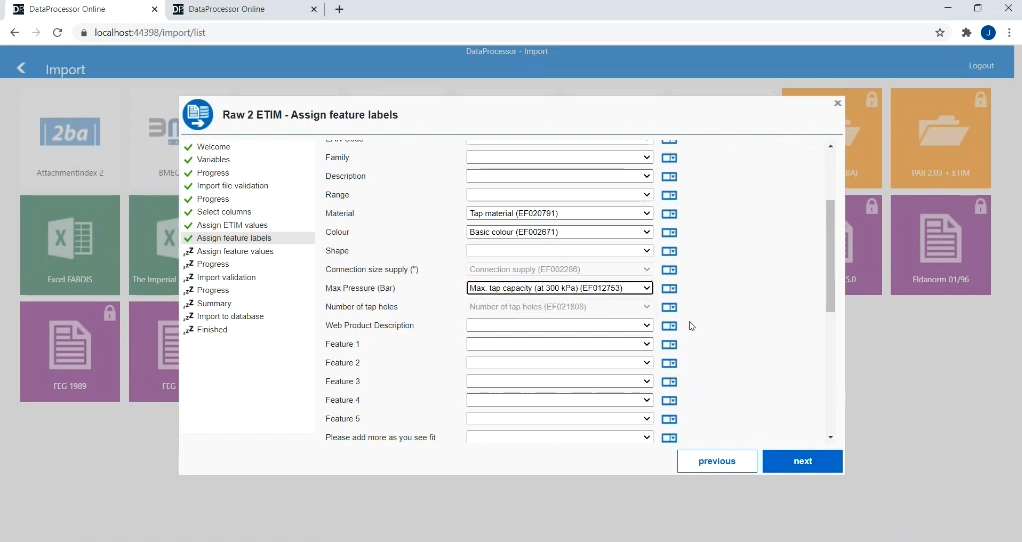Open the AttachmentIndex 2 import tile

click(70, 138)
